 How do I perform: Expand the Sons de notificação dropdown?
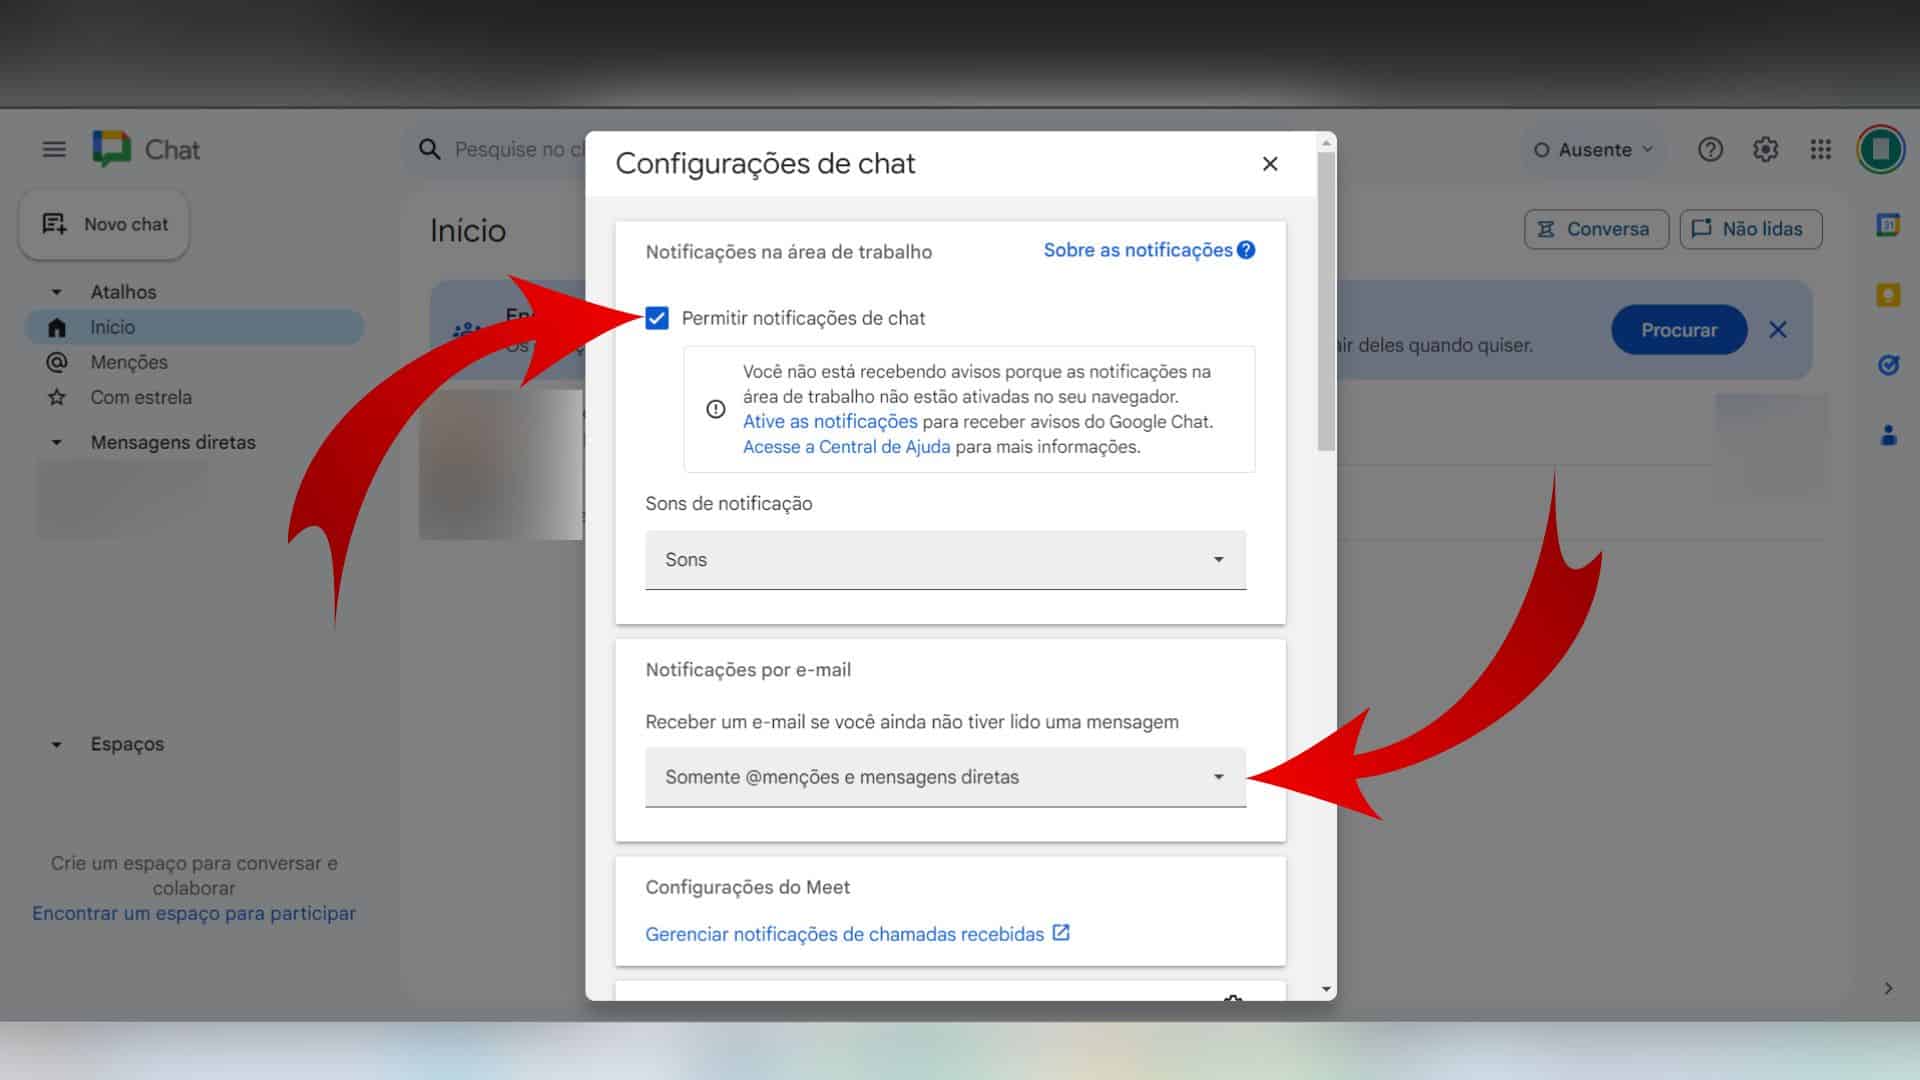[x=944, y=559]
